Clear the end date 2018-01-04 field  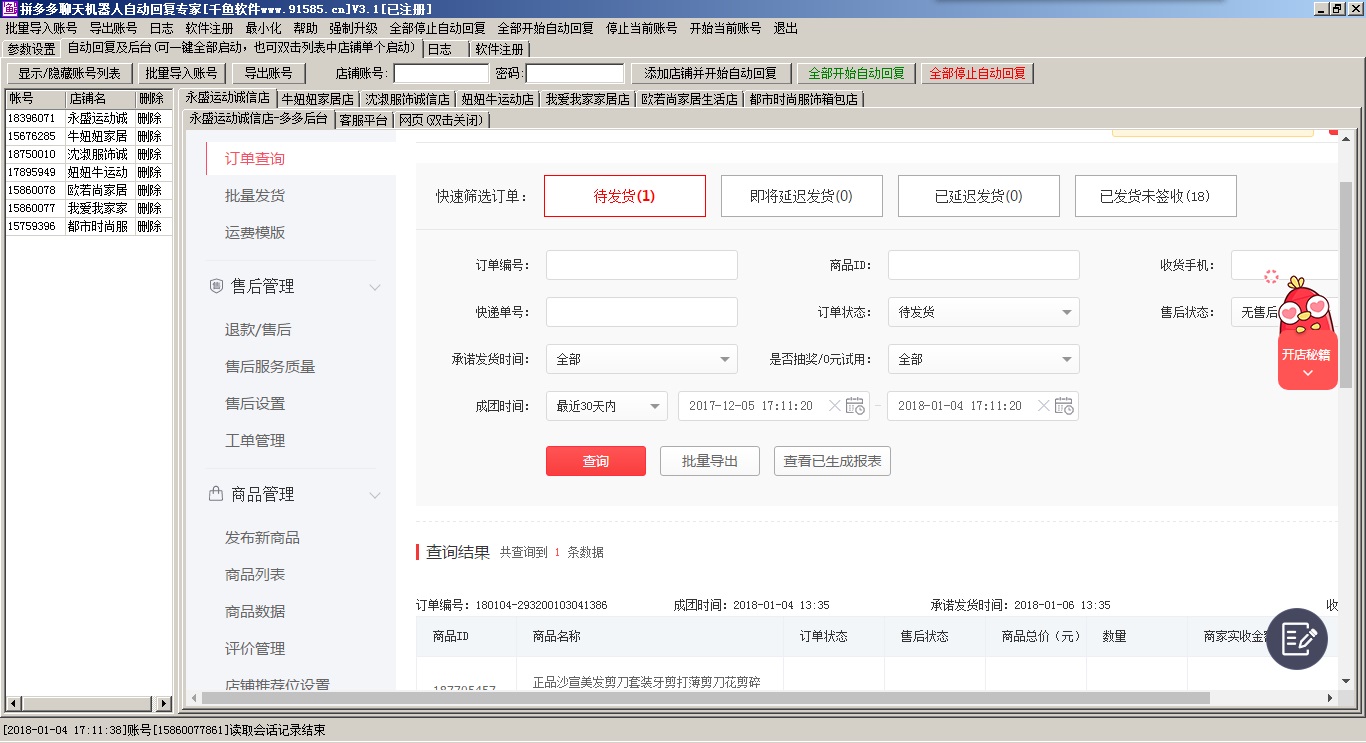1044,406
